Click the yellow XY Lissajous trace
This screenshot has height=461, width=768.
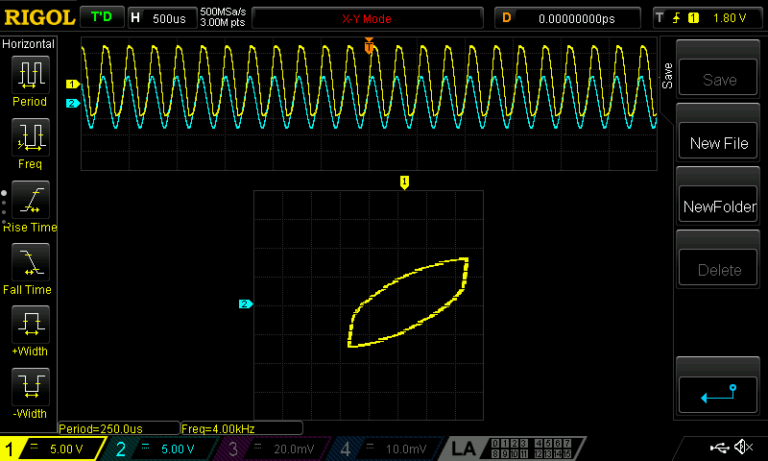coord(408,302)
